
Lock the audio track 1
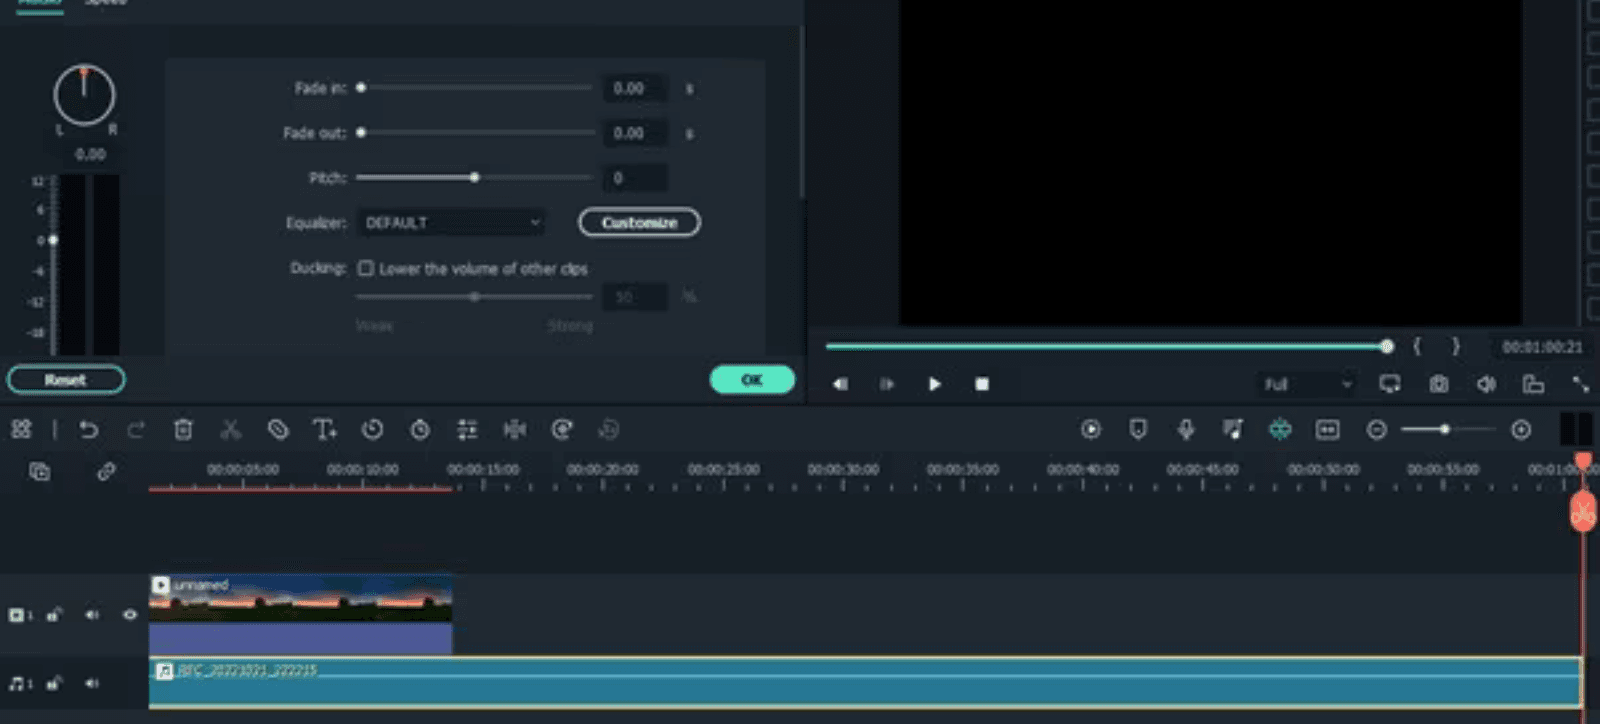pos(54,683)
